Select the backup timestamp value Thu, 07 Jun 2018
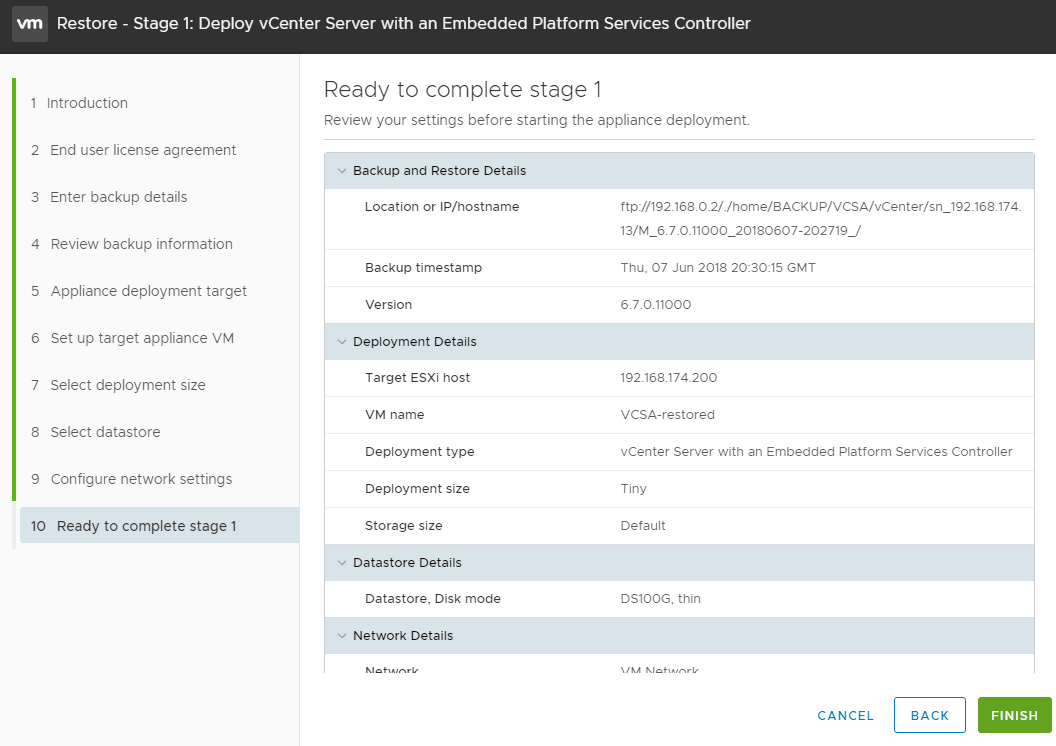This screenshot has height=746, width=1056. tap(718, 268)
